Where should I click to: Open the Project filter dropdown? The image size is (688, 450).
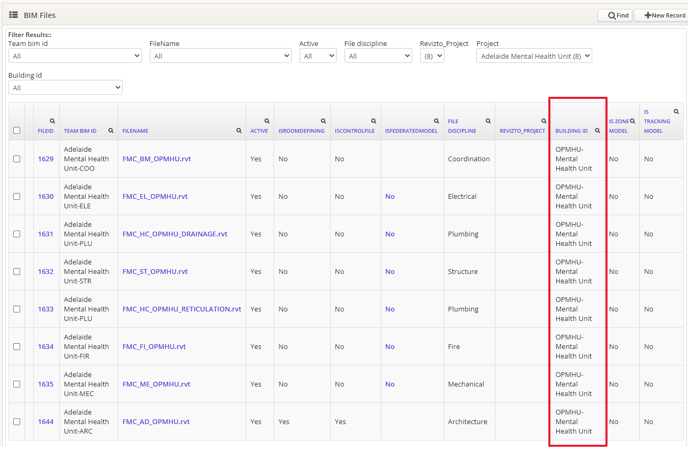tap(534, 56)
